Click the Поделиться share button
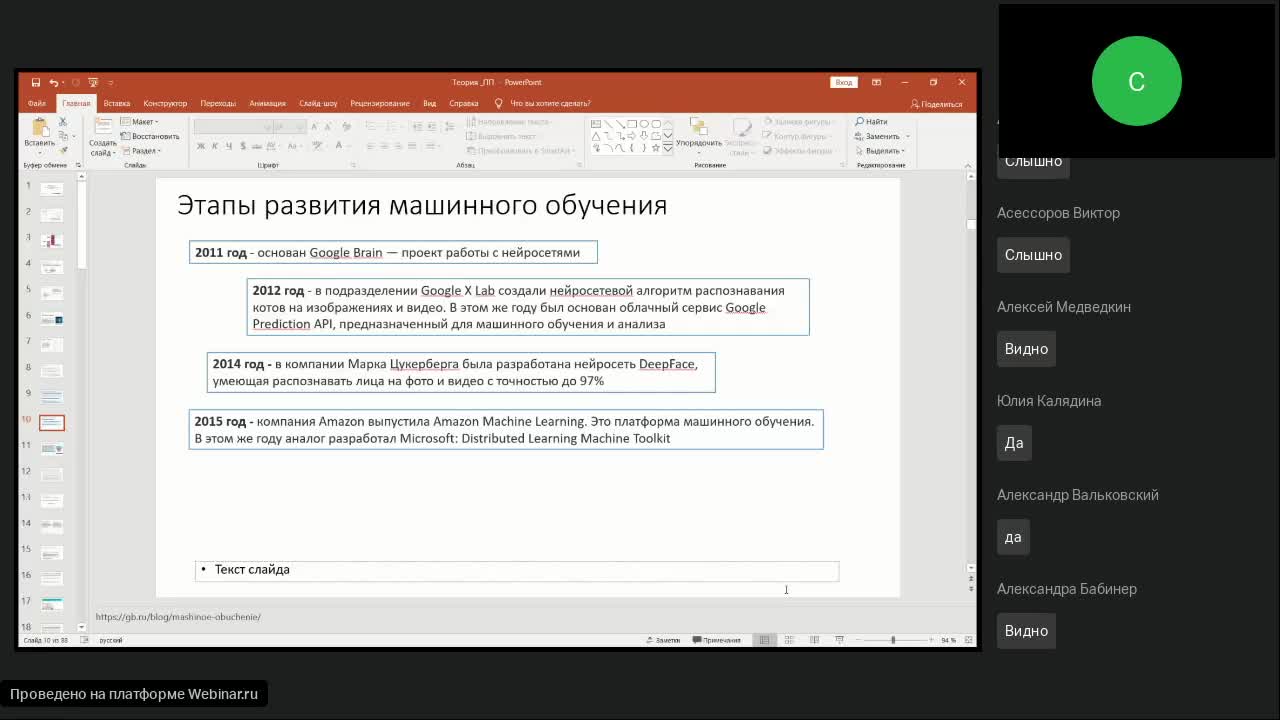1280x720 pixels. pos(937,104)
